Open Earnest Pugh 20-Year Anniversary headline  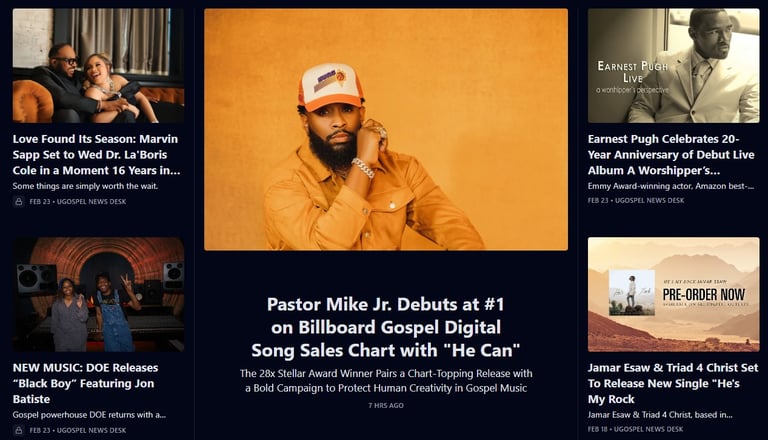(x=671, y=154)
